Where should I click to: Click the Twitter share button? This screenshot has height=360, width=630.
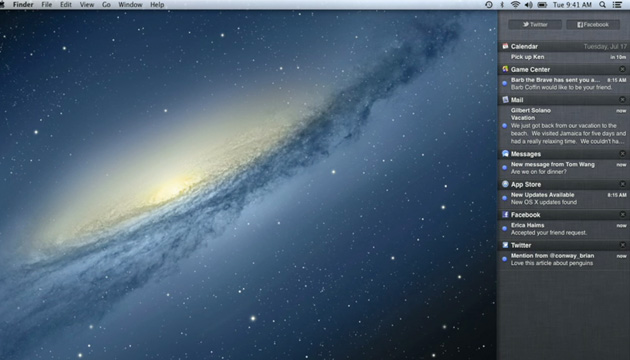(x=535, y=25)
